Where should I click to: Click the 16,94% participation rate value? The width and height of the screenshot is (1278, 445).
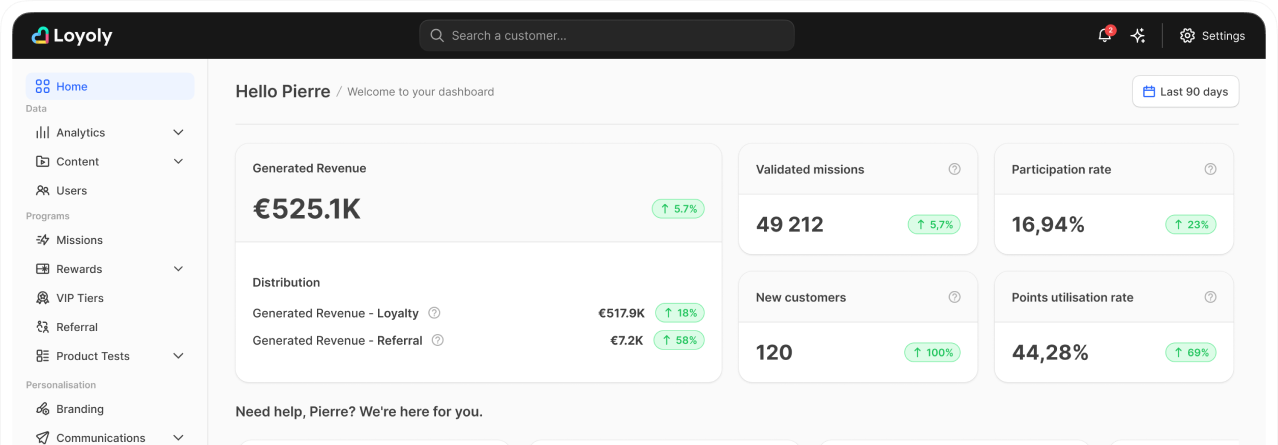click(1048, 225)
